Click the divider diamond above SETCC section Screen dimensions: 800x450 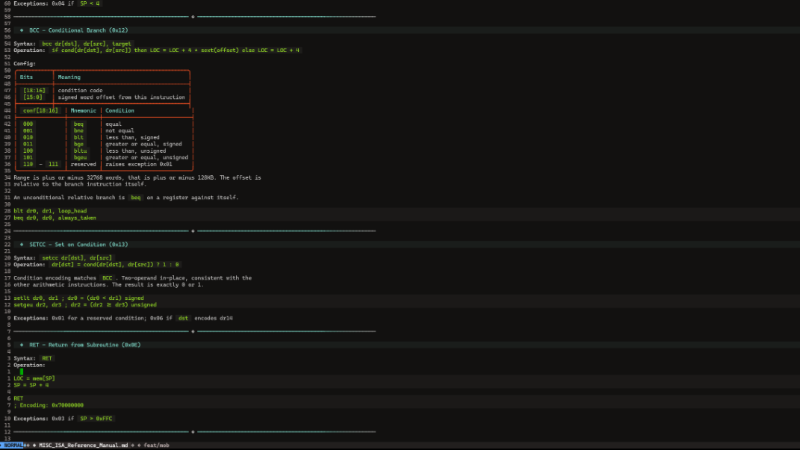click(193, 231)
